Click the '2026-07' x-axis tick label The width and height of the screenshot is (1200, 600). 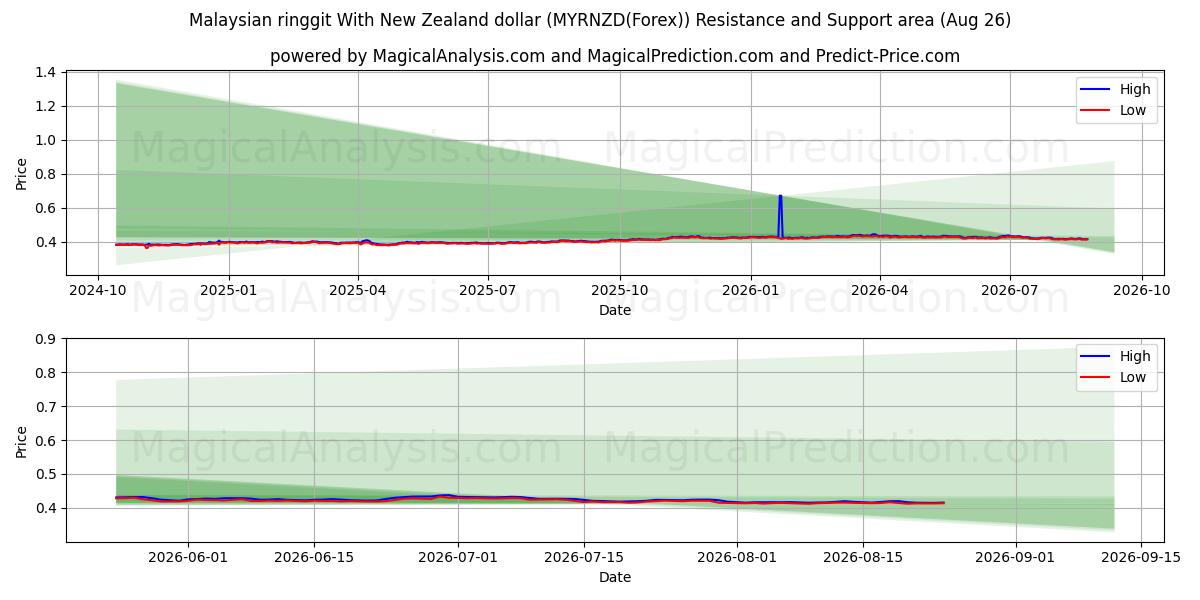tap(1010, 290)
